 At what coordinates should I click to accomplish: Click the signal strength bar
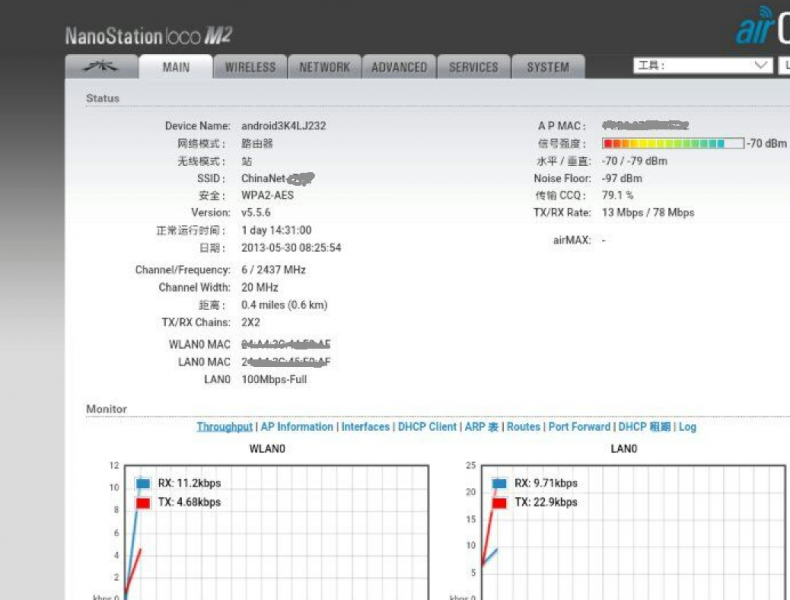coord(673,144)
